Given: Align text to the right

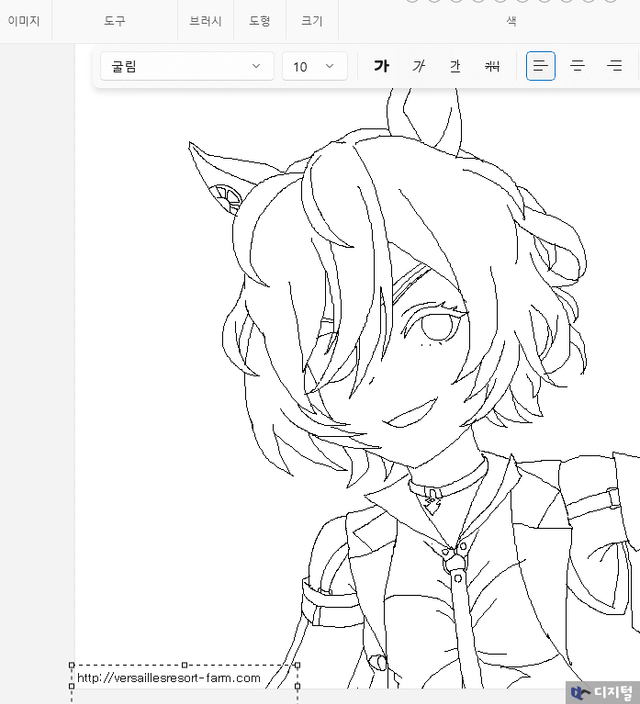Looking at the screenshot, I should click(x=614, y=67).
